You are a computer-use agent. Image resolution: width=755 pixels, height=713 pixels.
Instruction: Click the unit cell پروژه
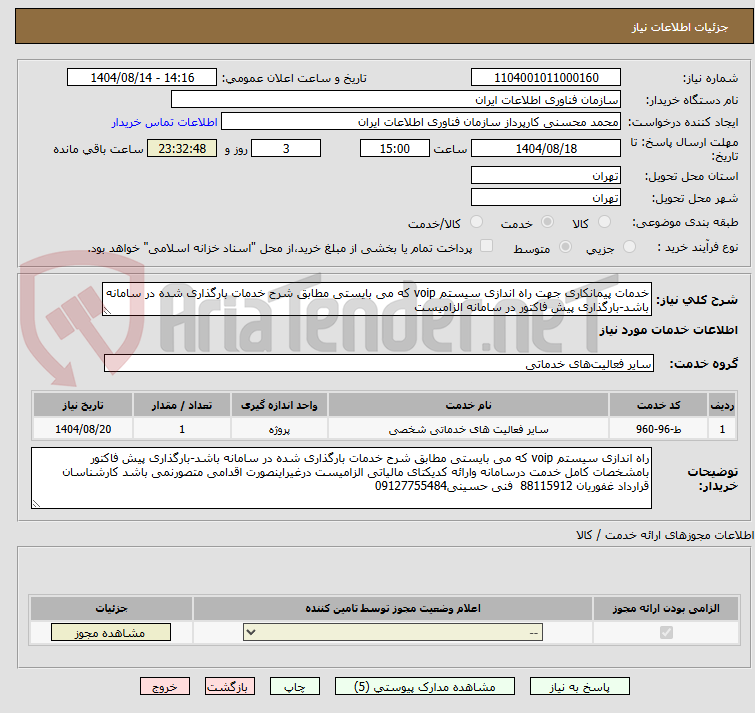[279, 429]
